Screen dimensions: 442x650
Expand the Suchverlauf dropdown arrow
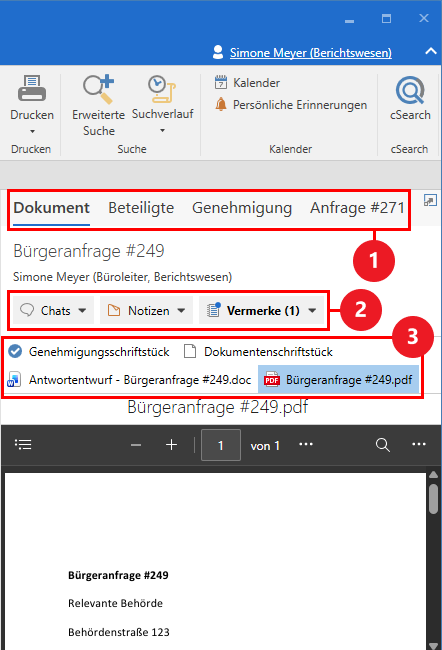163,131
